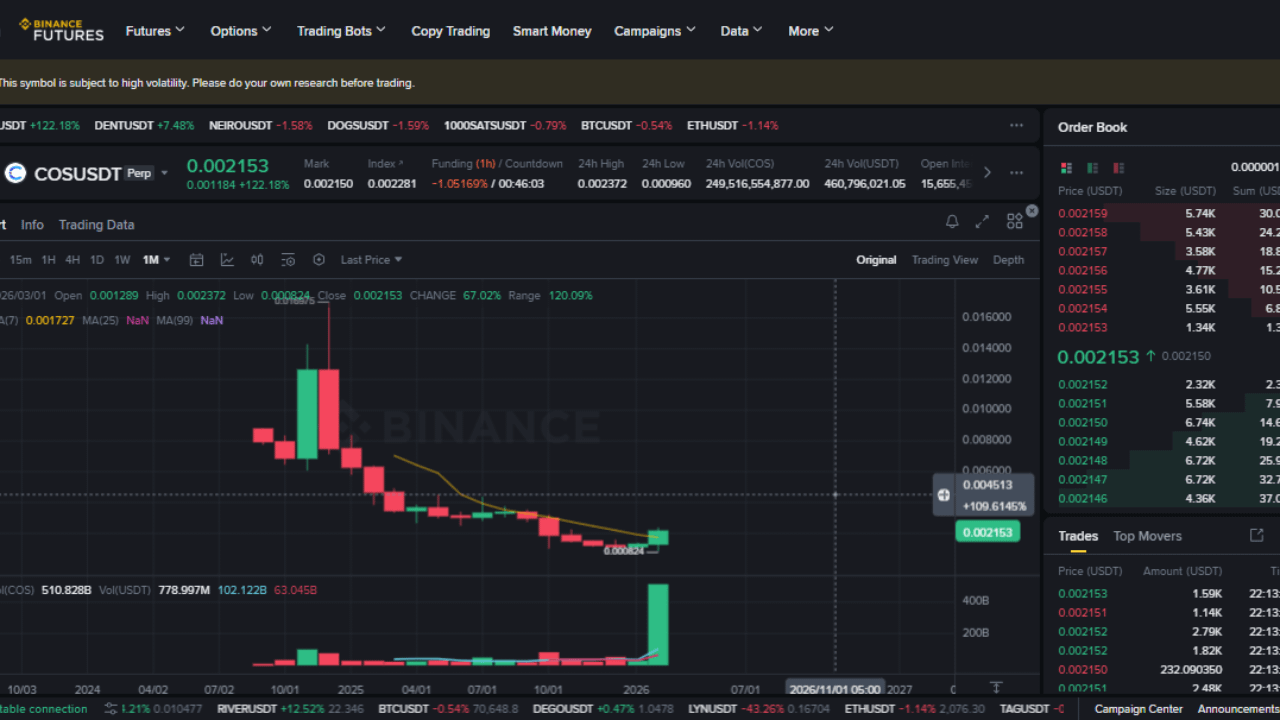Switch to the Trading Data tab
Viewport: 1280px width, 720px height.
[x=96, y=225]
